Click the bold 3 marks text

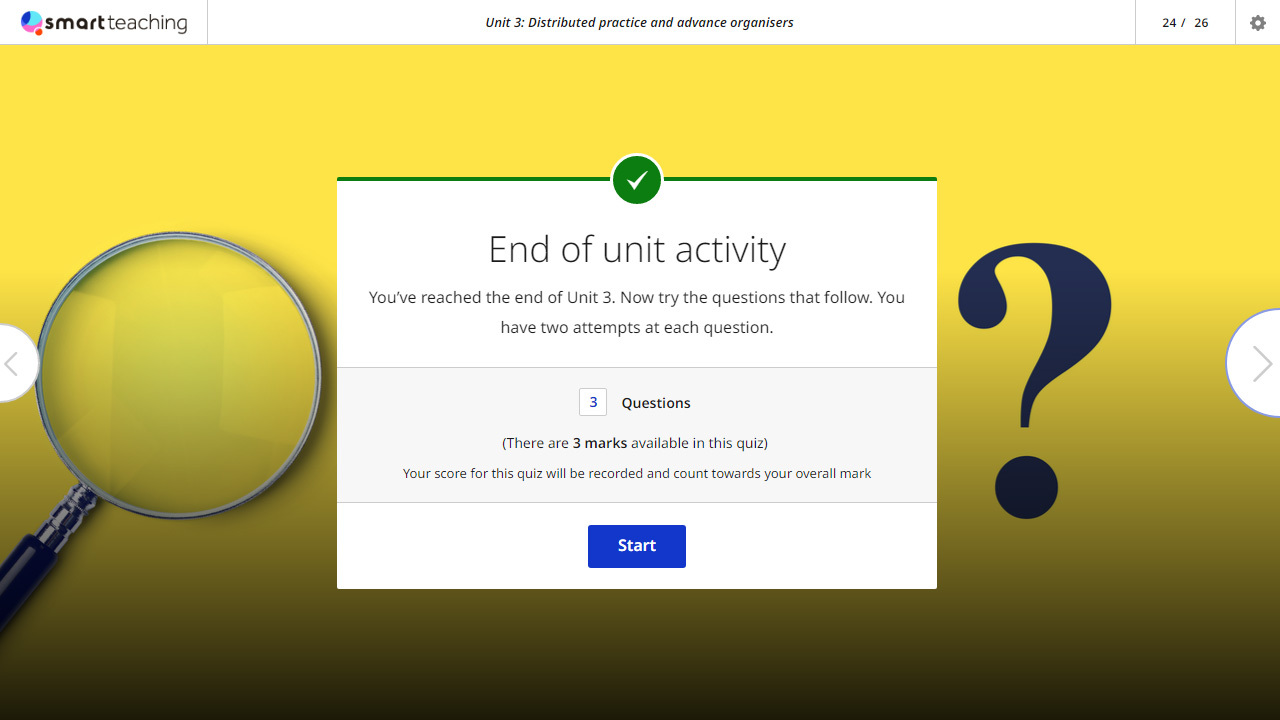tap(600, 443)
